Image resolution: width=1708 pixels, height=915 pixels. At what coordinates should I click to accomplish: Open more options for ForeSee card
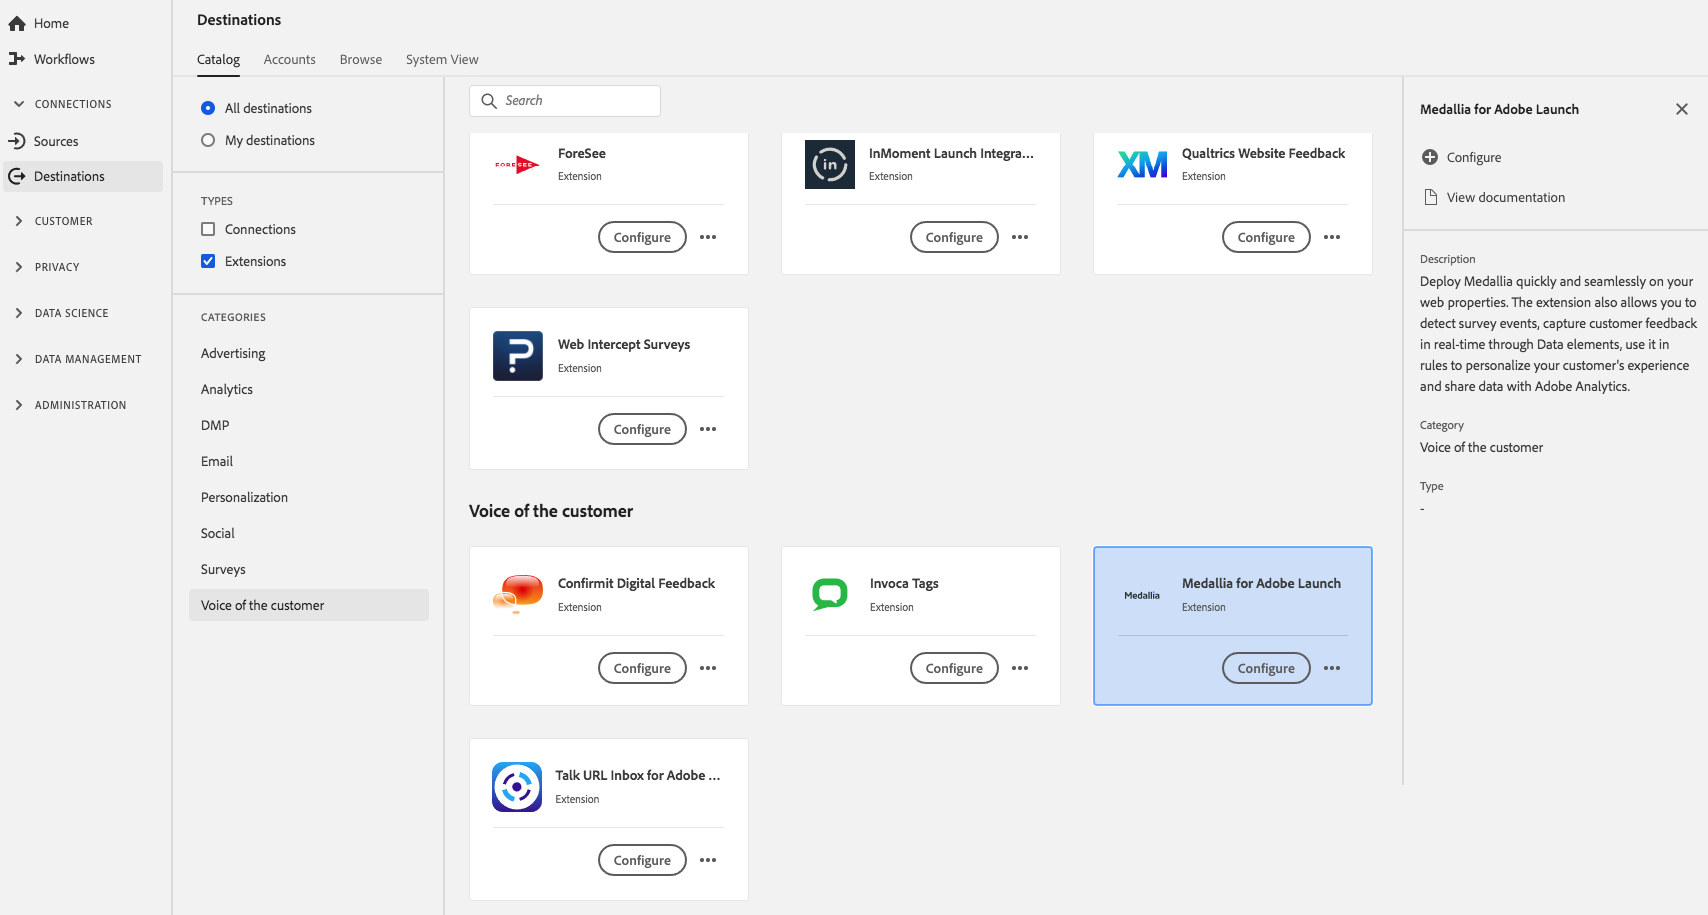click(x=708, y=237)
